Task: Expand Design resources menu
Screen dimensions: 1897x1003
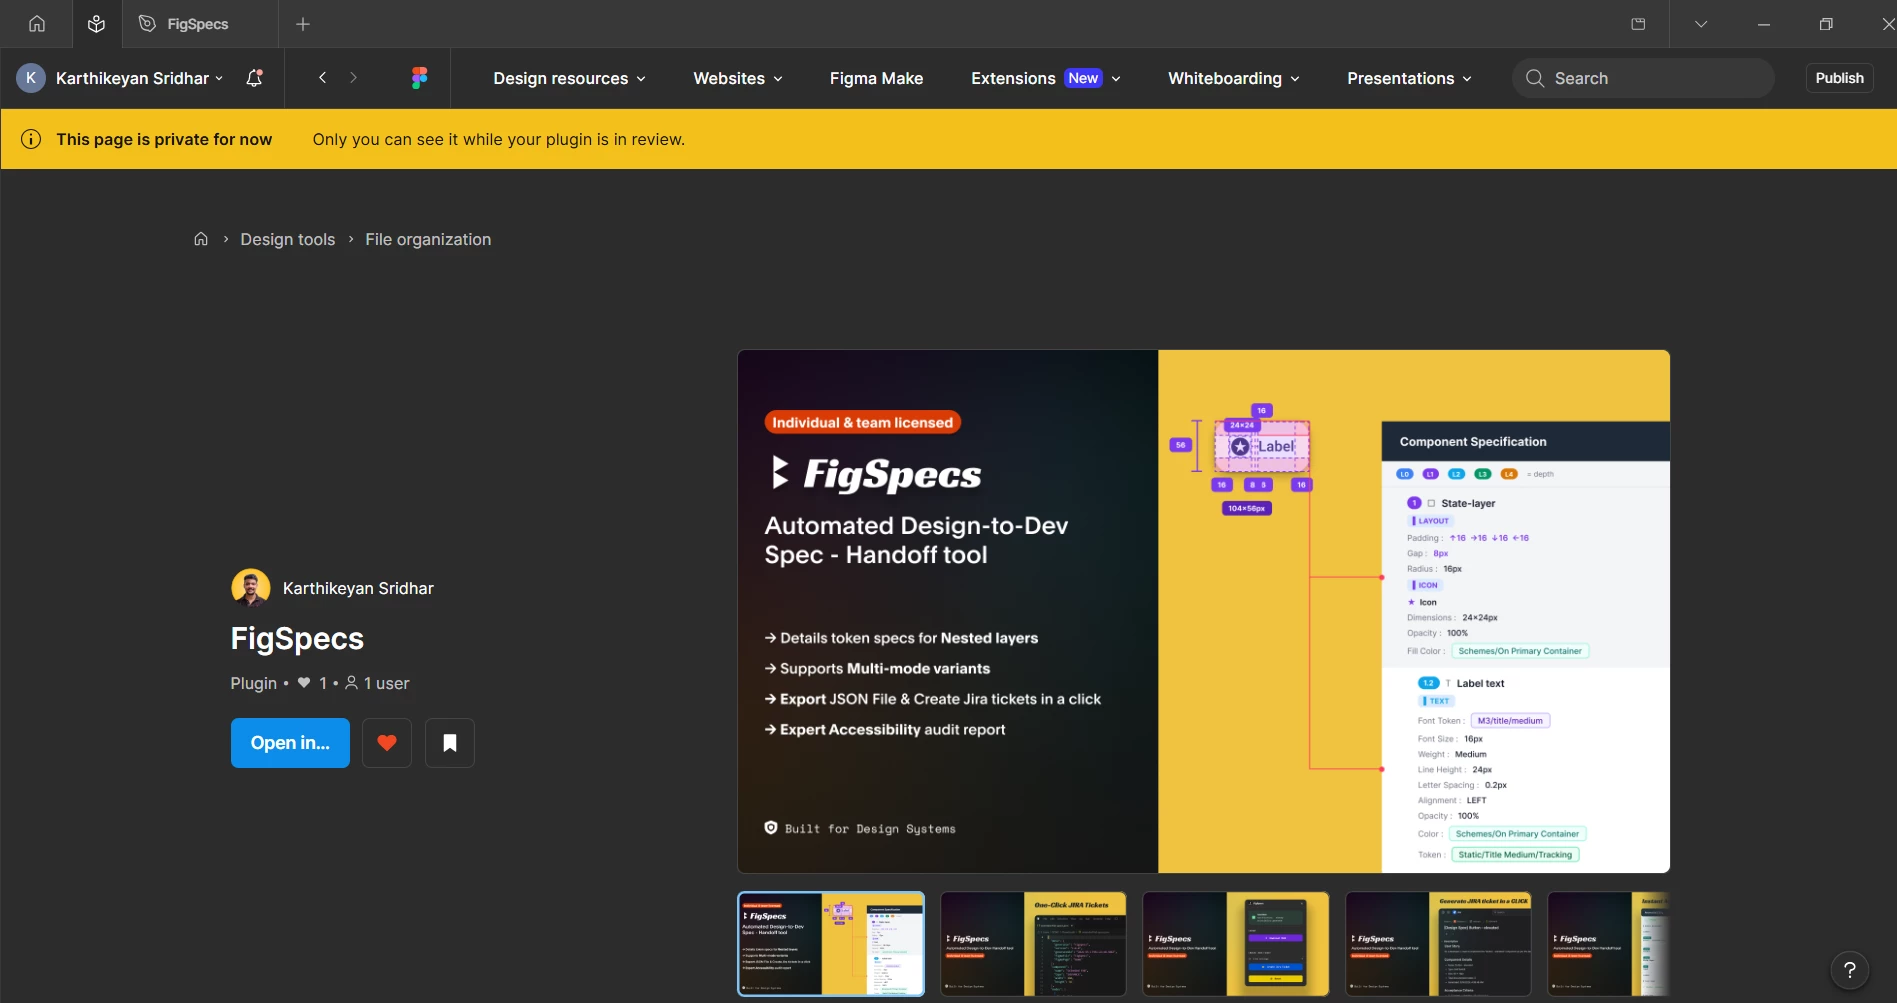Action: (569, 78)
